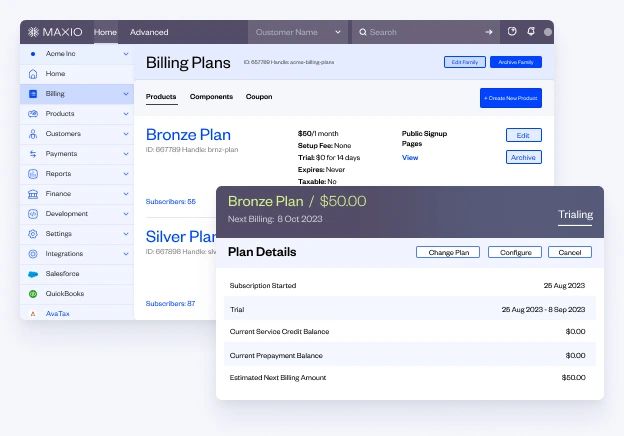Open notifications bell icon
624x436 pixels.
(x=531, y=31)
